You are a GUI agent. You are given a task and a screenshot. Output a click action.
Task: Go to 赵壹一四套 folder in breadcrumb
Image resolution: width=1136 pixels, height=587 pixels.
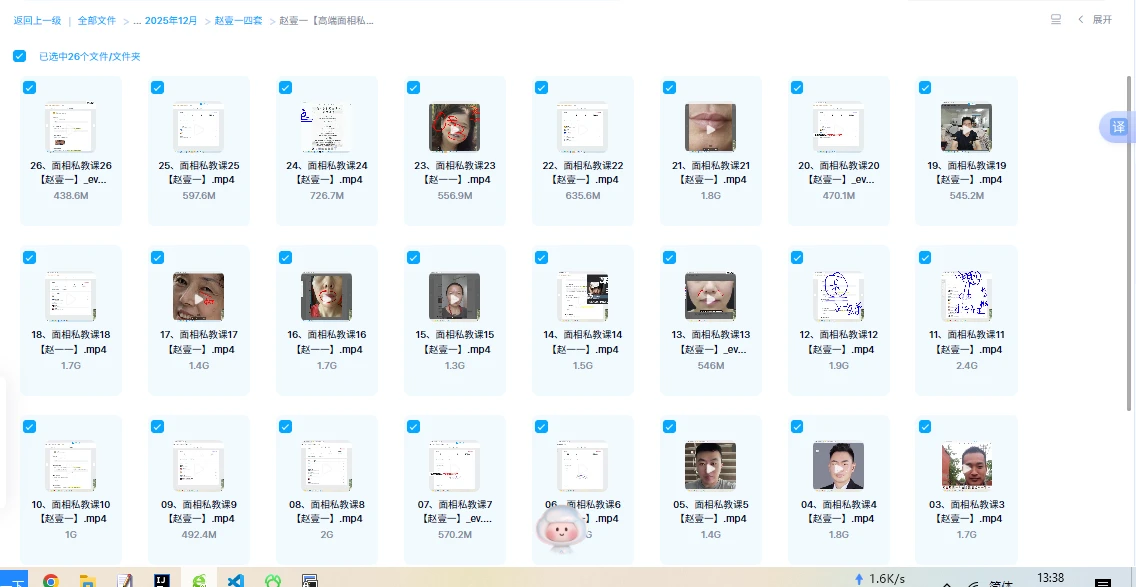point(238,20)
